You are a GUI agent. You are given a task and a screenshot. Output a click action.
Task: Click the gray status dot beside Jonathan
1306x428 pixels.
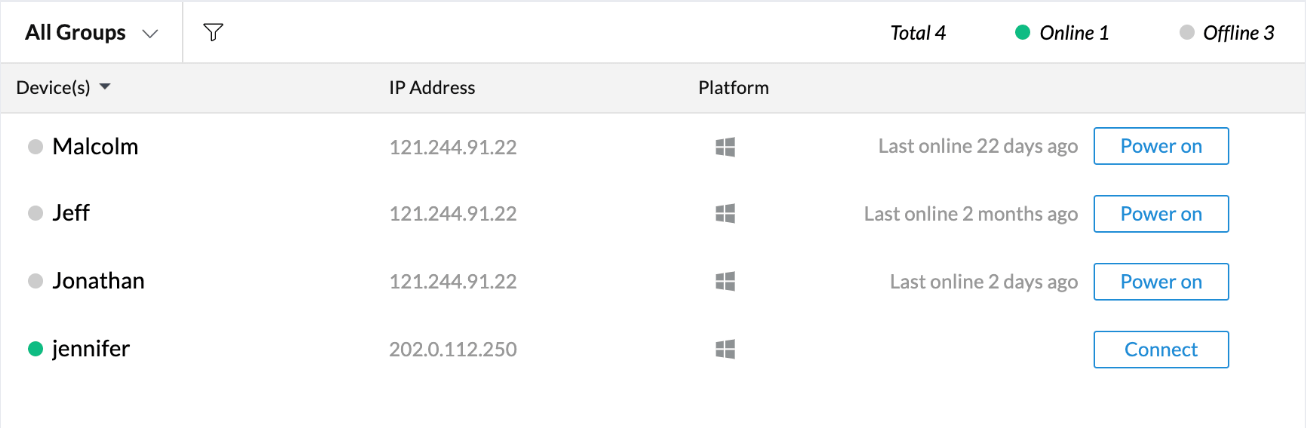[x=35, y=282]
